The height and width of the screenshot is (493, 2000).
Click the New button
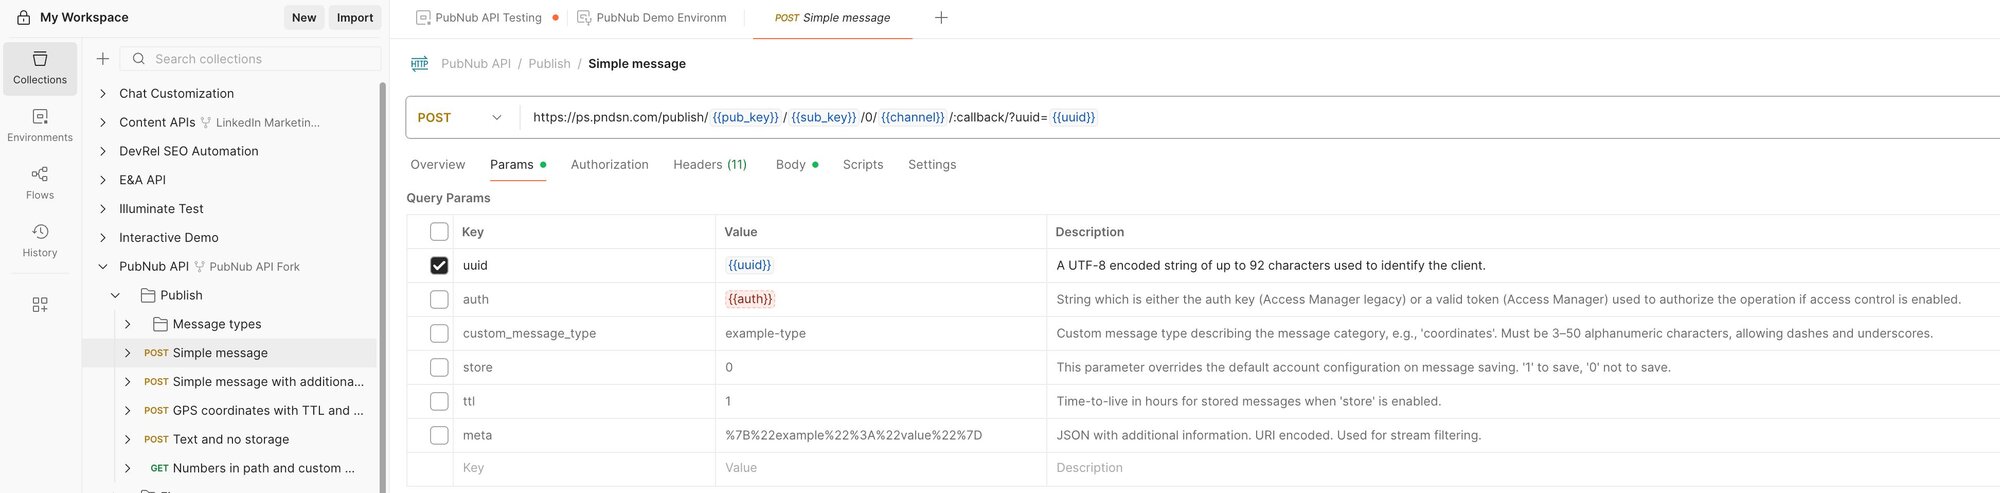tap(304, 17)
